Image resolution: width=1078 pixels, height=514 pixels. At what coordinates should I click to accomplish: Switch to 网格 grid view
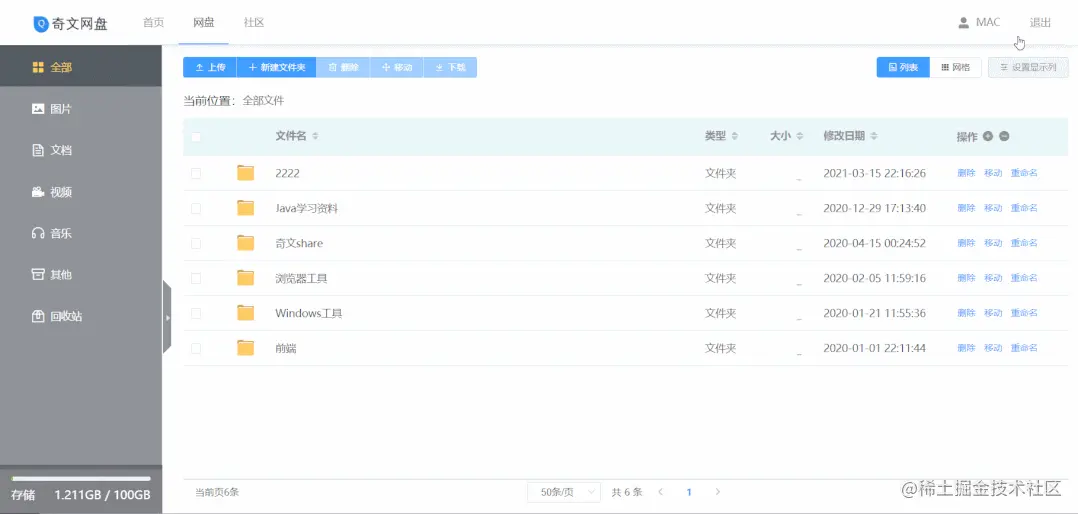pyautogui.click(x=956, y=67)
